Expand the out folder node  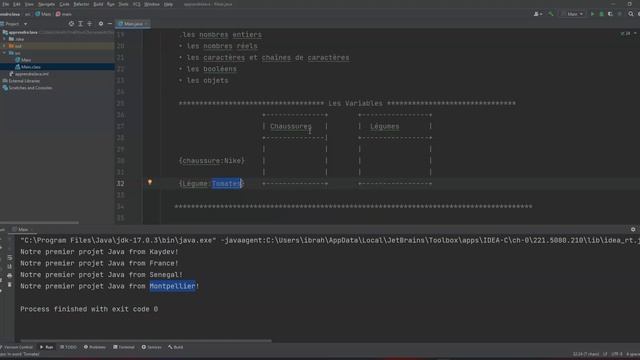point(4,46)
